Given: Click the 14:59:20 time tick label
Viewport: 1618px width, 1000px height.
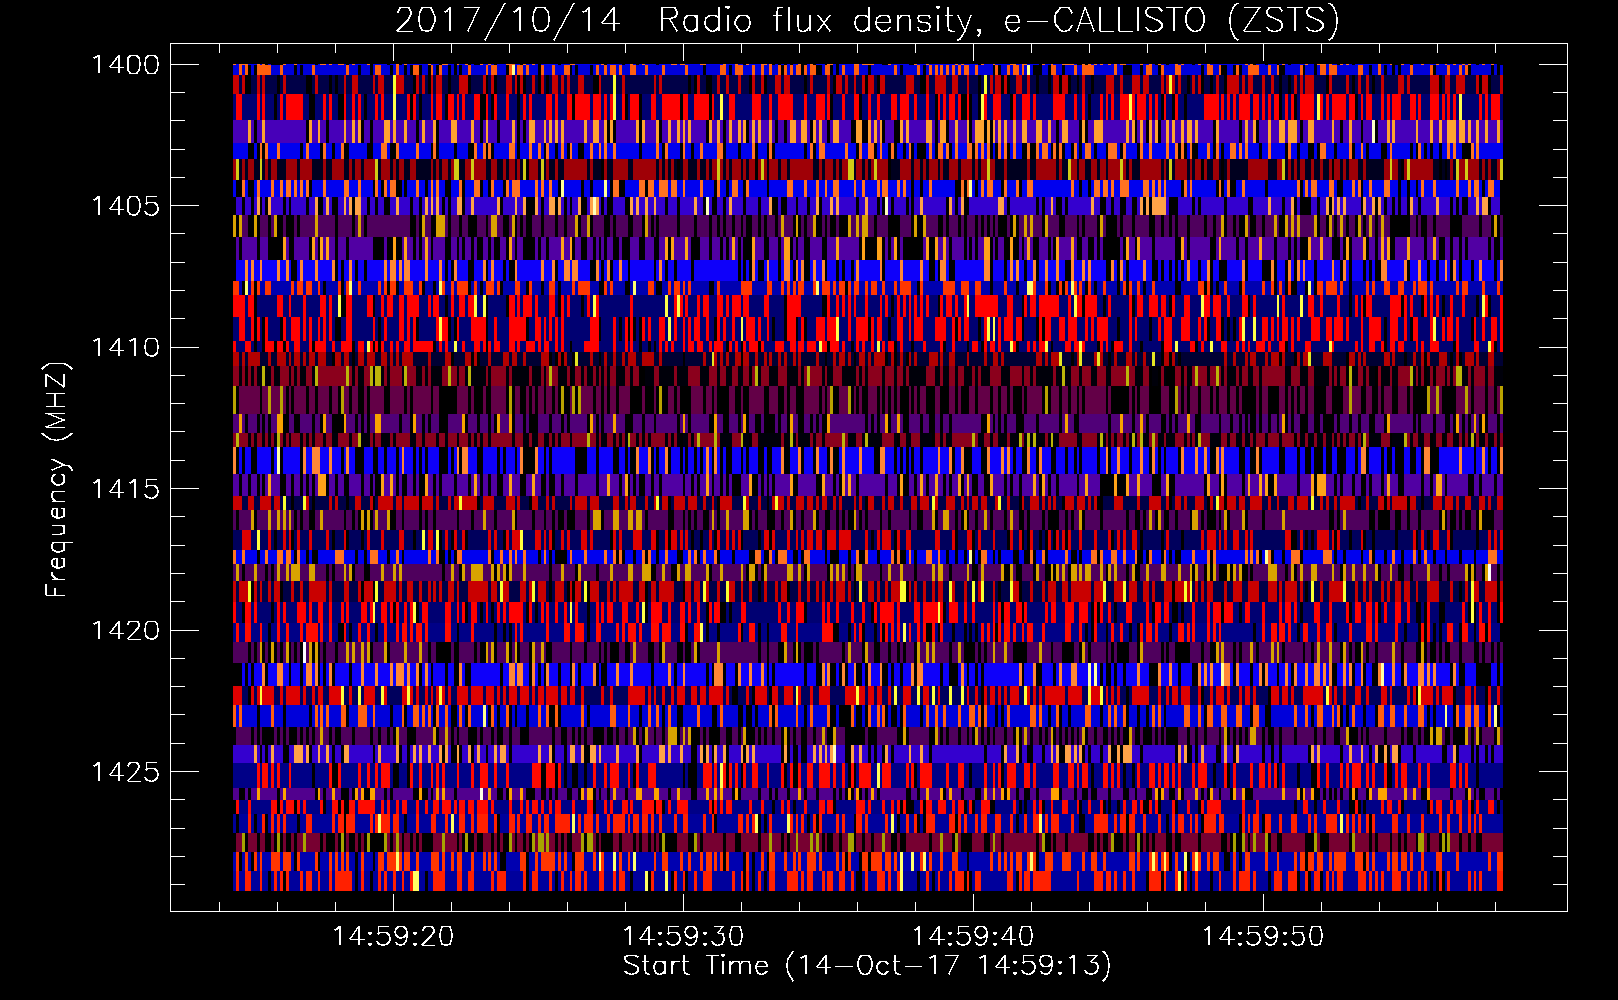Looking at the screenshot, I should click(x=393, y=937).
